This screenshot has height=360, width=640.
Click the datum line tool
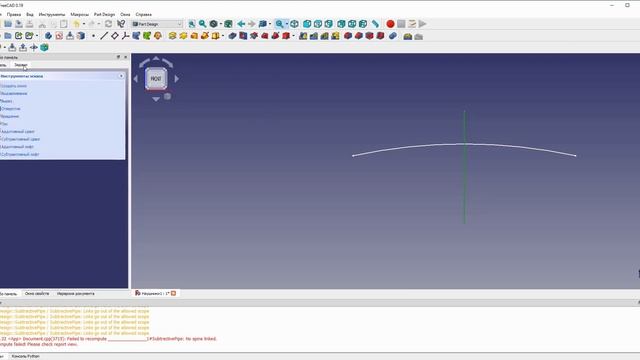104,36
